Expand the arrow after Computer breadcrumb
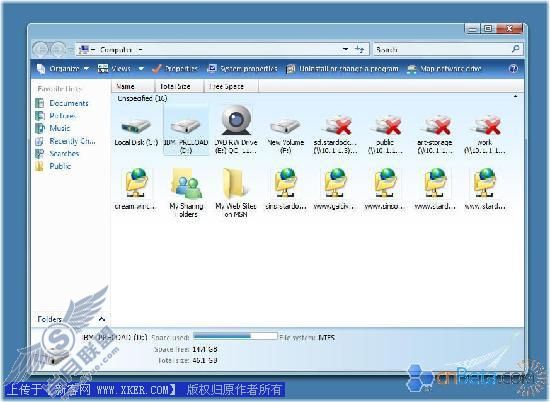 [140, 50]
